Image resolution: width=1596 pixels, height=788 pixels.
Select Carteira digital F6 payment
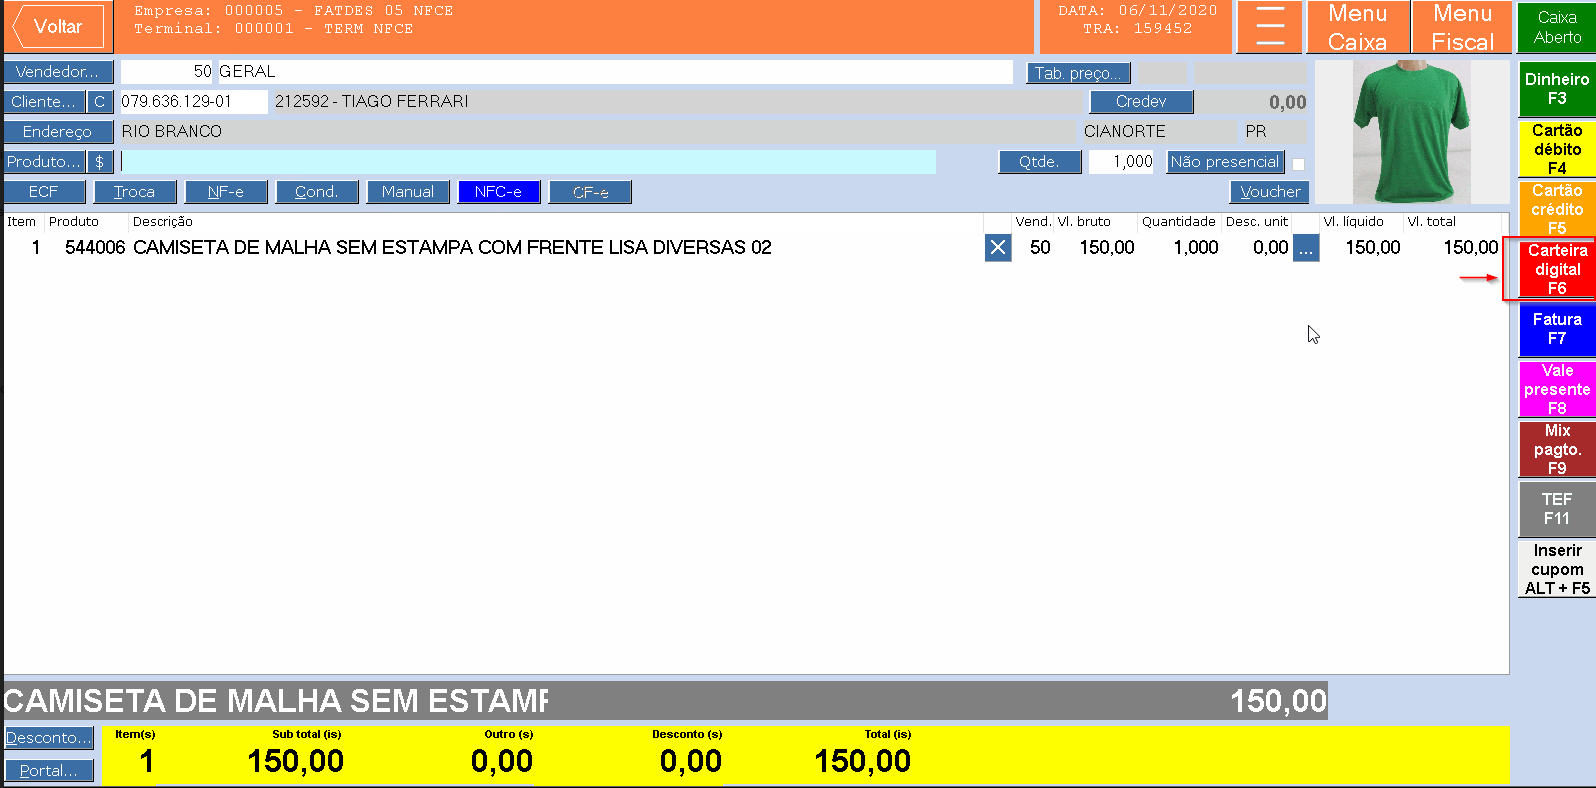point(1557,269)
